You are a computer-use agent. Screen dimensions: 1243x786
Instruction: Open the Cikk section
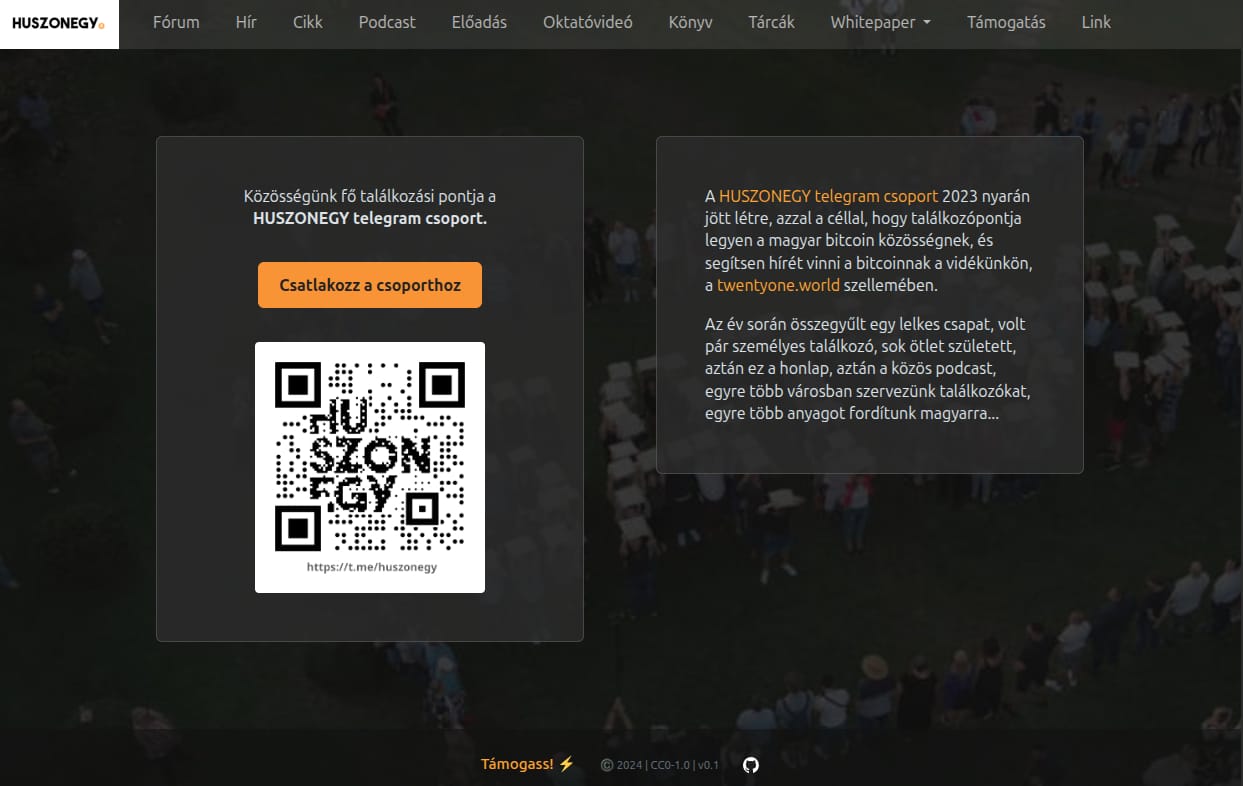point(308,22)
